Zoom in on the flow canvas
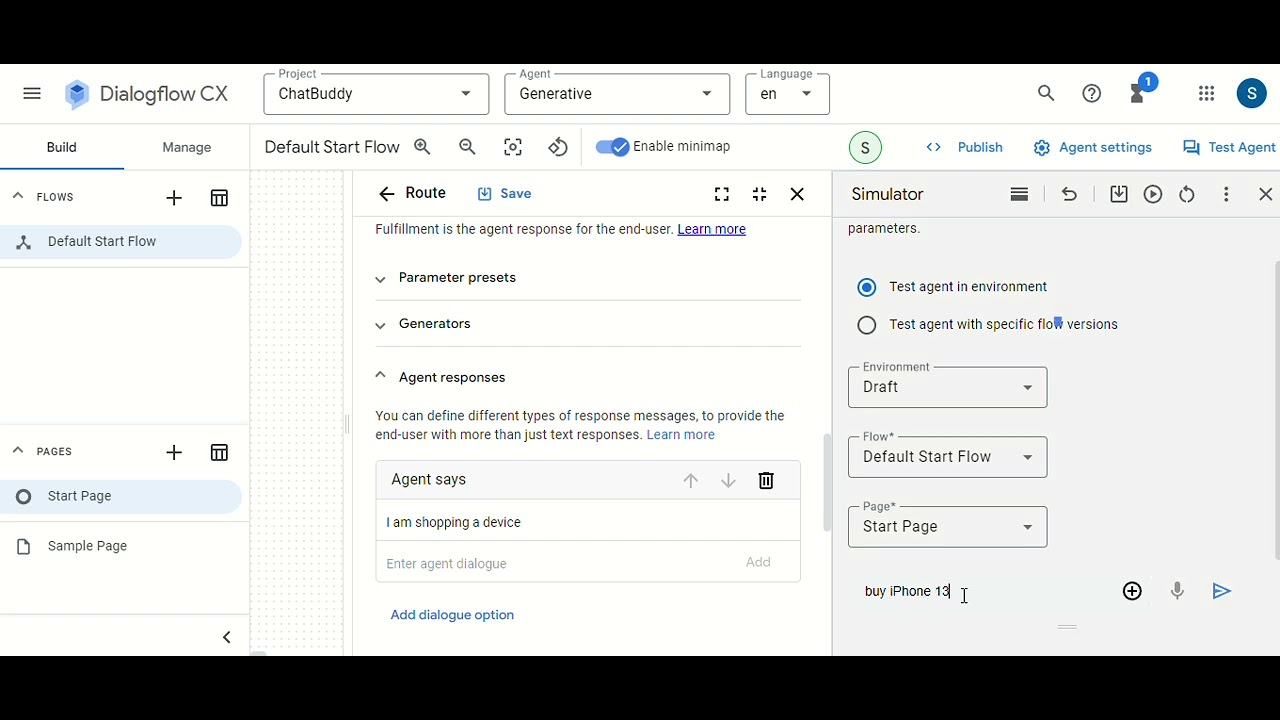Image resolution: width=1280 pixels, height=720 pixels. pyautogui.click(x=422, y=147)
